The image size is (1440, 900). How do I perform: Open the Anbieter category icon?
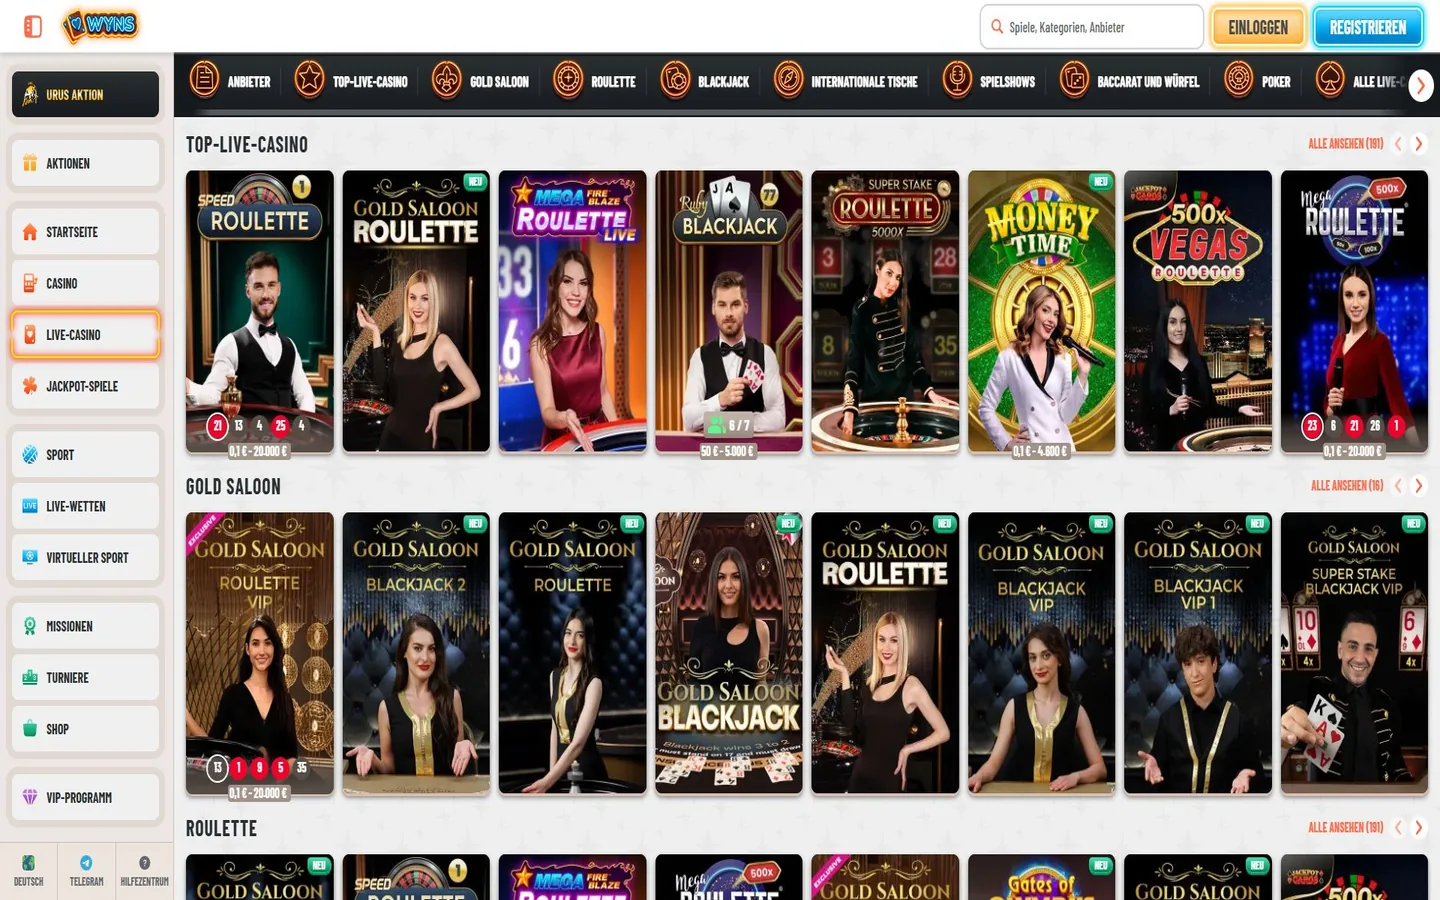pyautogui.click(x=204, y=78)
